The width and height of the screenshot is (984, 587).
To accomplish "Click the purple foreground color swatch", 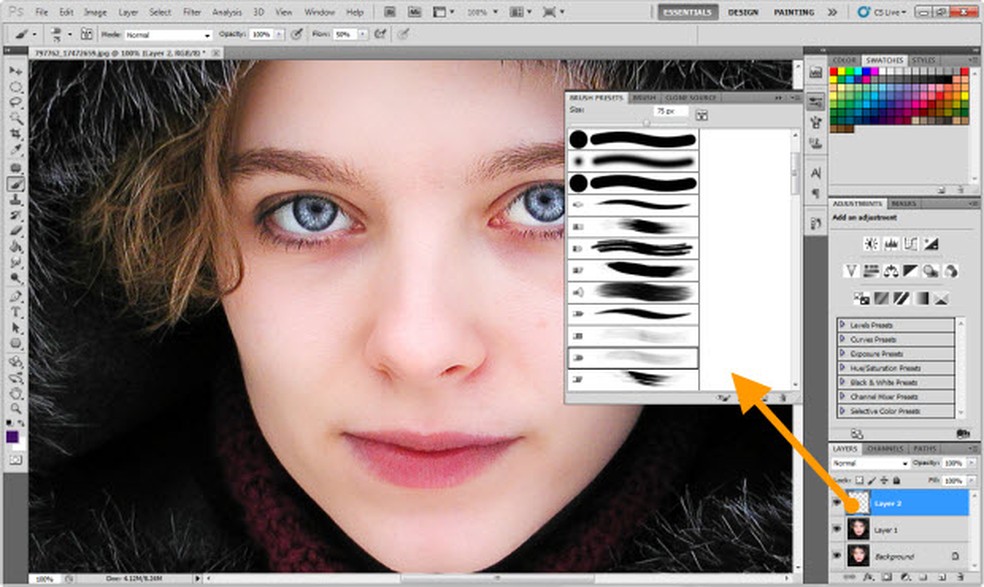I will [x=12, y=438].
